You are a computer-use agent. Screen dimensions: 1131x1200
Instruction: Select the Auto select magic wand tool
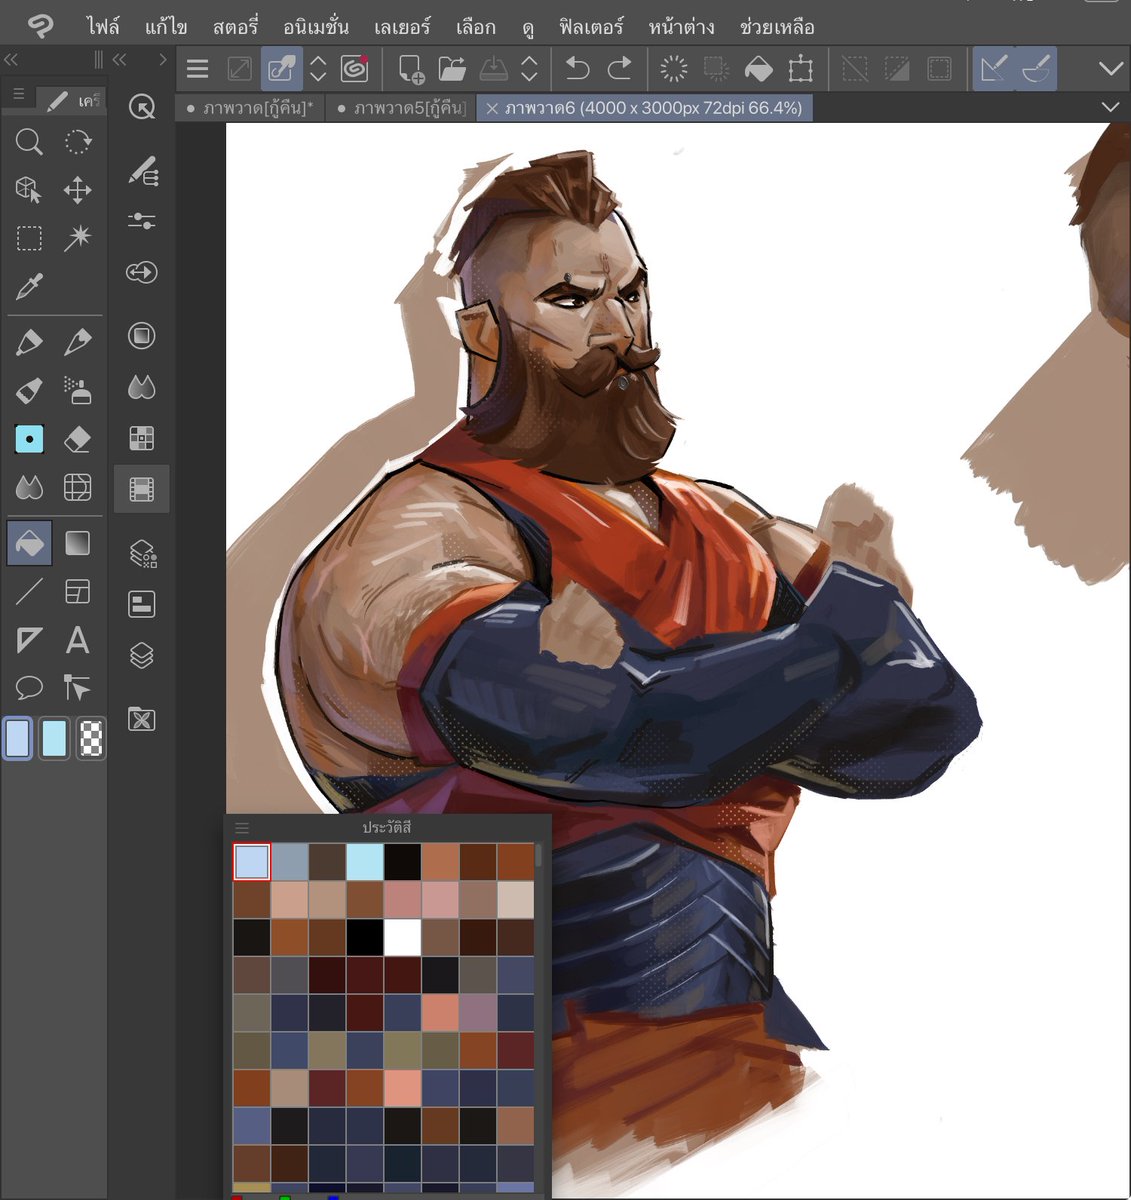tap(78, 238)
